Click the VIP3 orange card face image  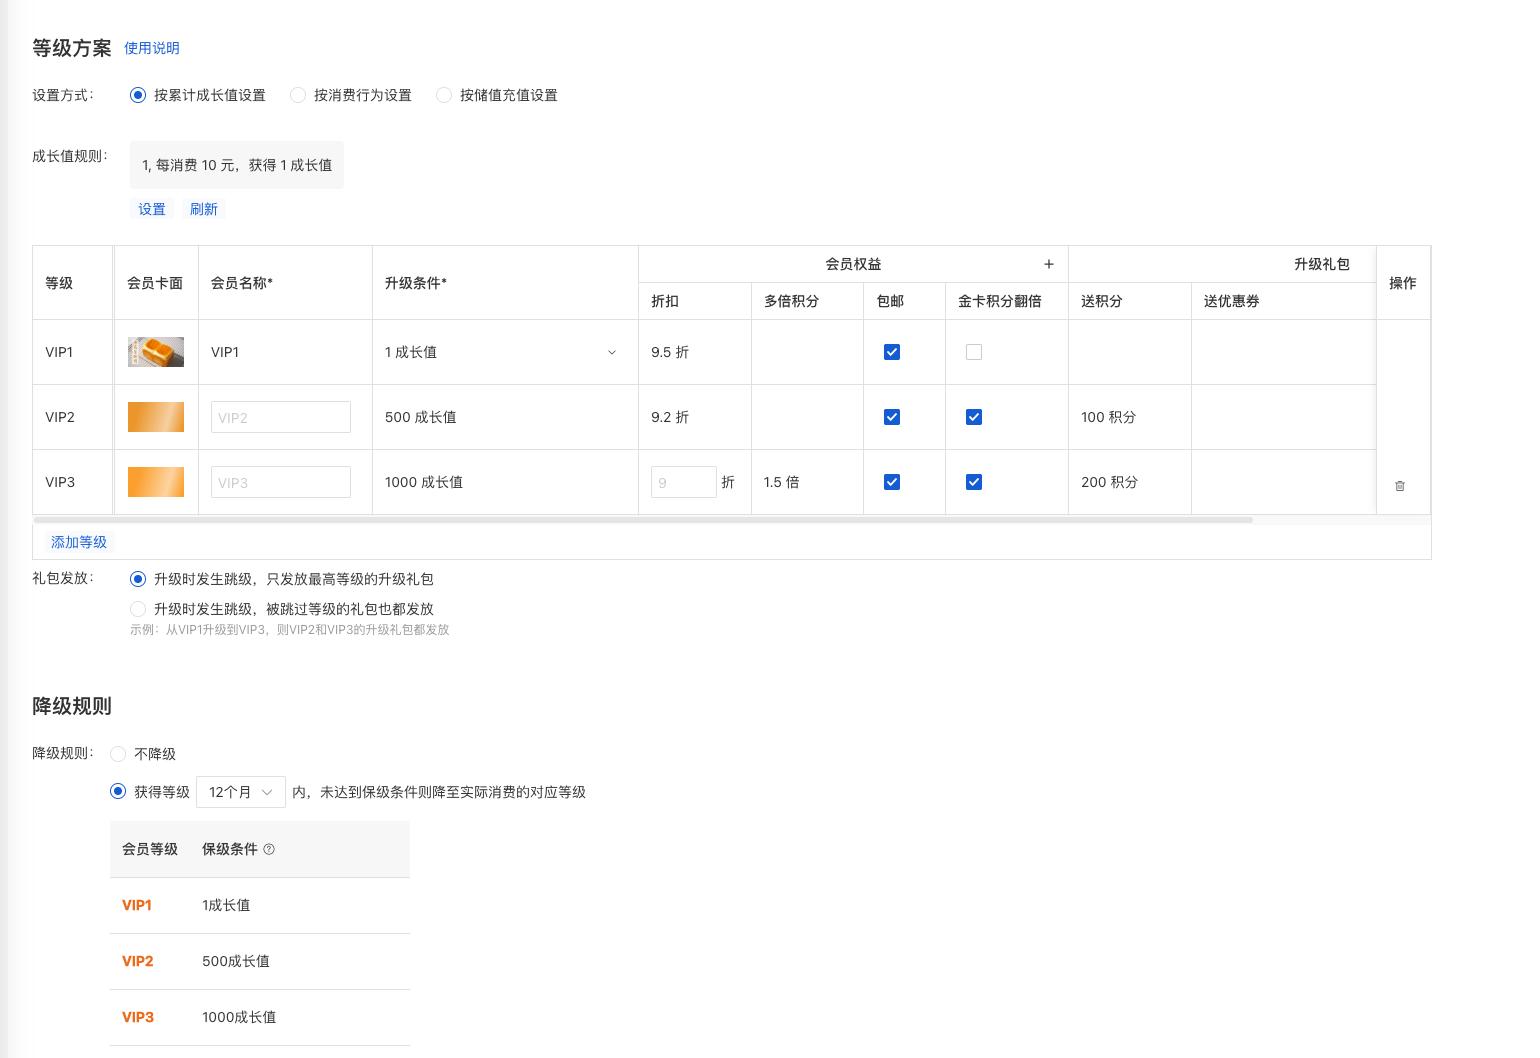point(156,482)
